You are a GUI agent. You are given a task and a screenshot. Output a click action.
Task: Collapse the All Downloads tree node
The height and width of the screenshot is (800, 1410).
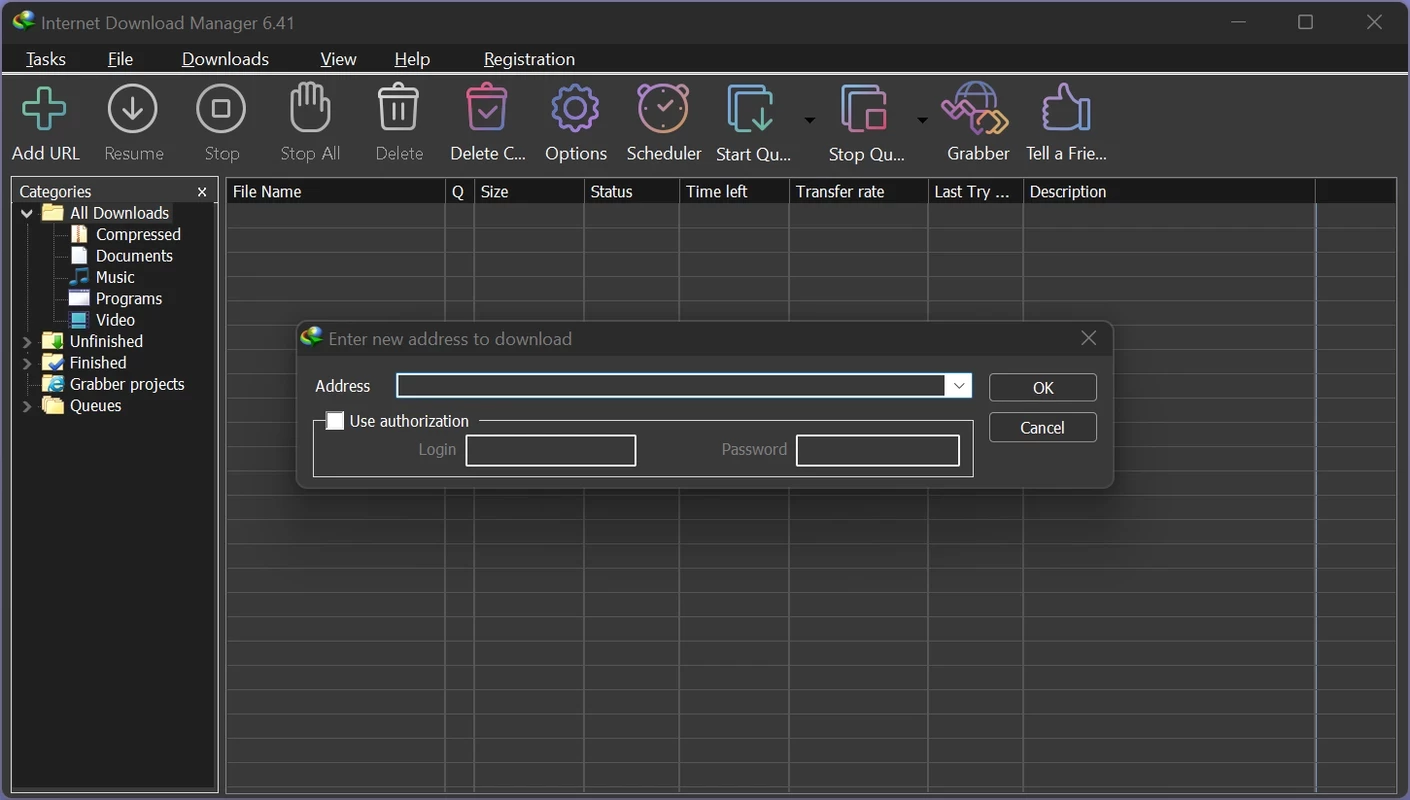[x=27, y=213]
